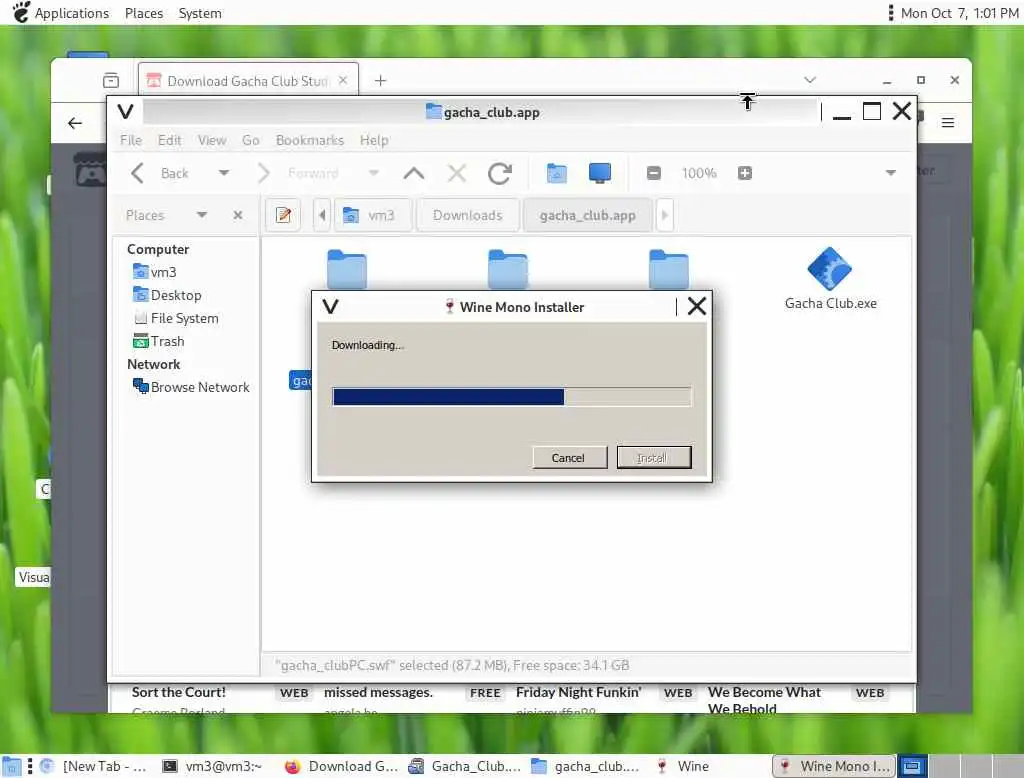Close the Places side pane
This screenshot has width=1024, height=778.
(238, 215)
